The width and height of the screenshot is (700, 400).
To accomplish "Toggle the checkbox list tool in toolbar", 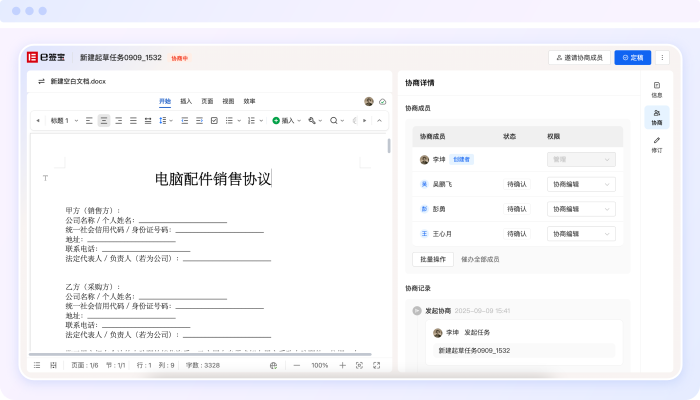I will pos(214,120).
